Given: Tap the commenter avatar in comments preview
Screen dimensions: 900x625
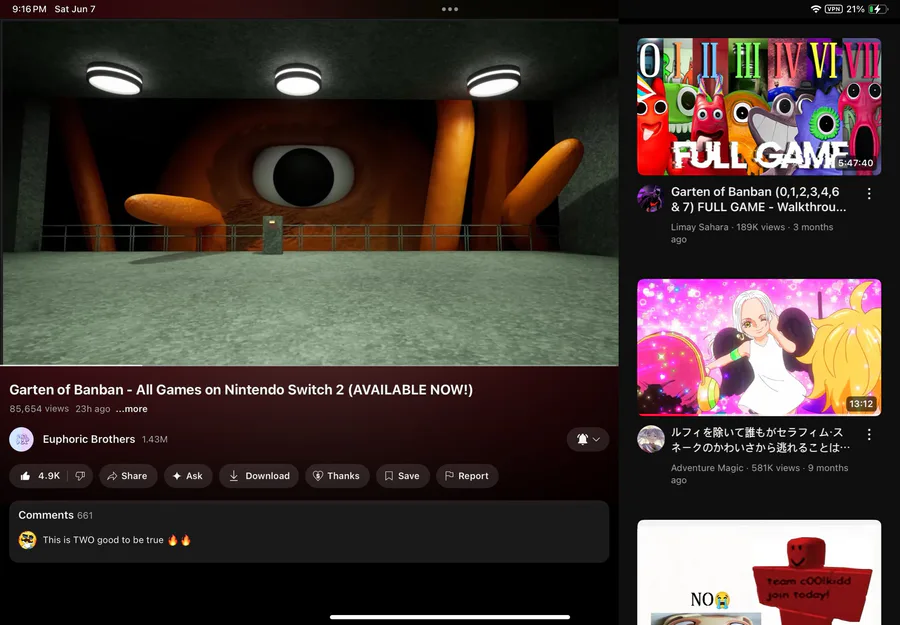Looking at the screenshot, I should [27, 540].
